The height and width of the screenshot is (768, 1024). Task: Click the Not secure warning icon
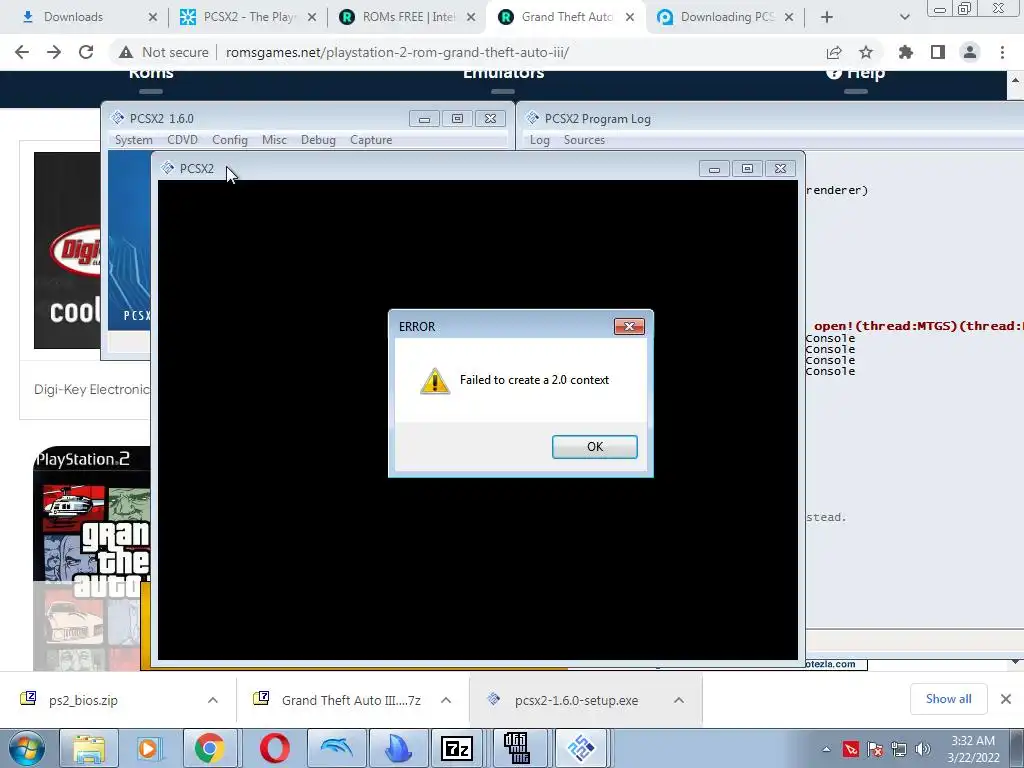(x=126, y=52)
